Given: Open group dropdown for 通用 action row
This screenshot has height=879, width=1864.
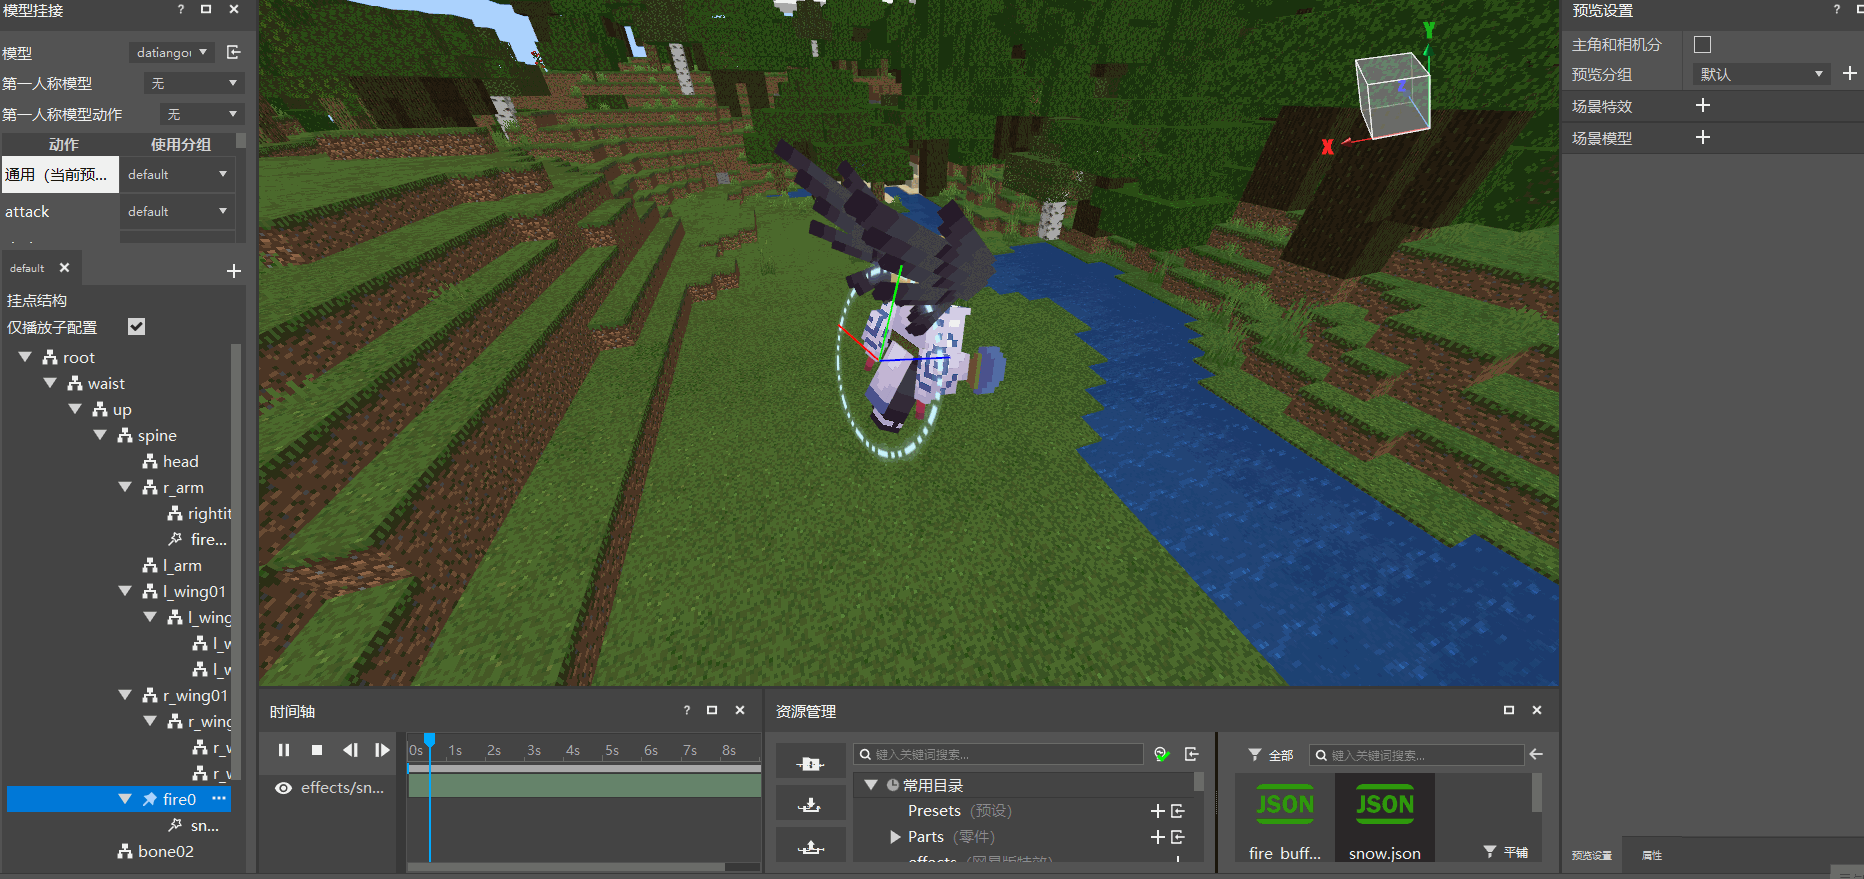Looking at the screenshot, I should pyautogui.click(x=178, y=174).
